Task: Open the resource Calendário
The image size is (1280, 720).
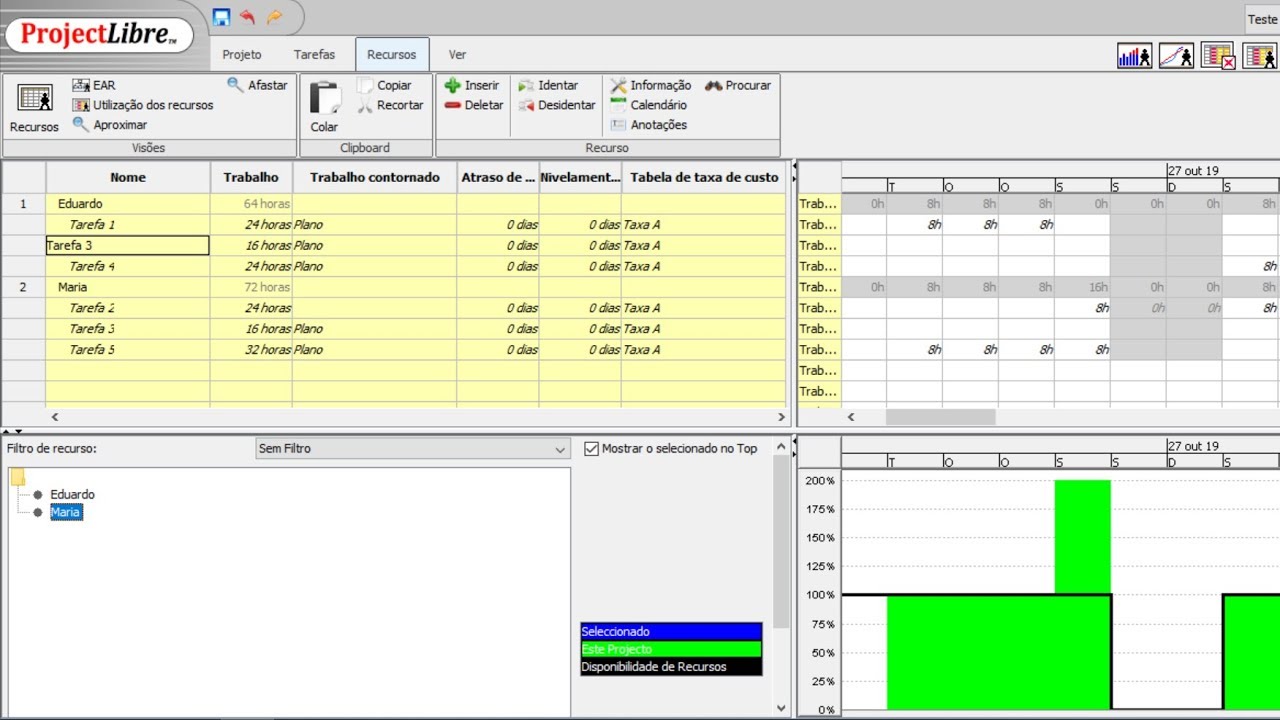Action: [649, 105]
